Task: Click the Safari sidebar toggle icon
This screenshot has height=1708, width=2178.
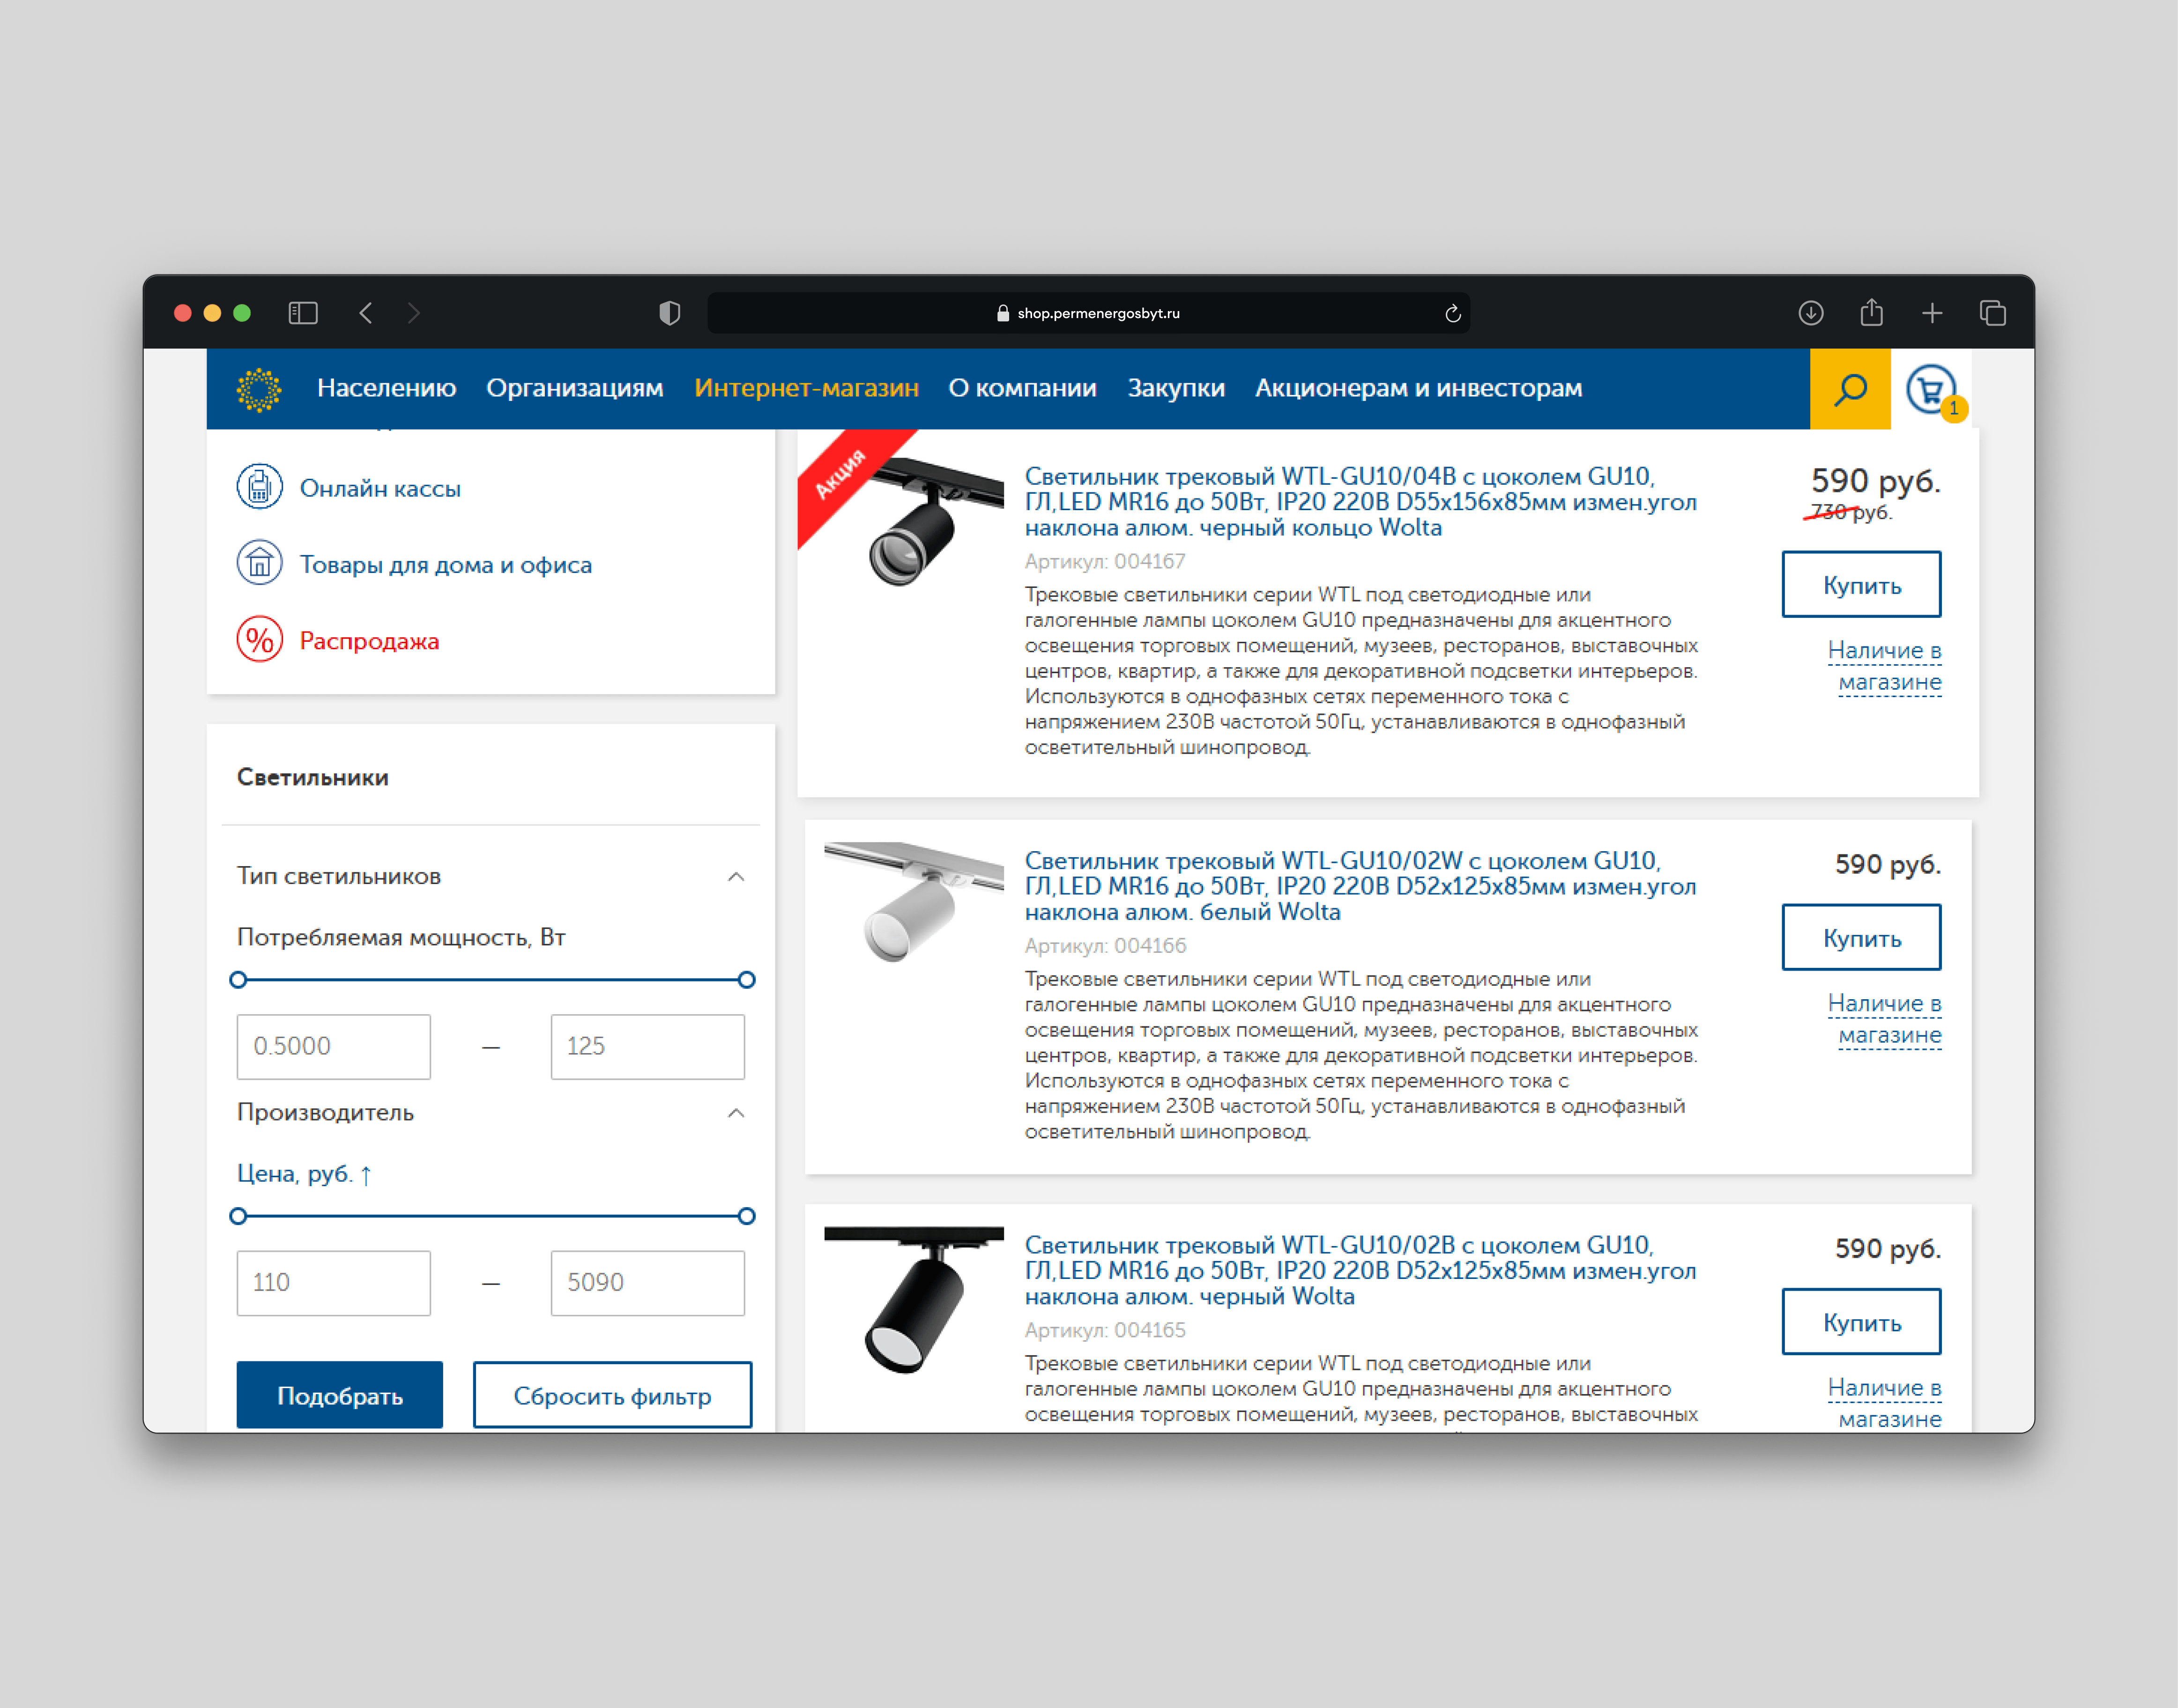Action: pyautogui.click(x=303, y=313)
